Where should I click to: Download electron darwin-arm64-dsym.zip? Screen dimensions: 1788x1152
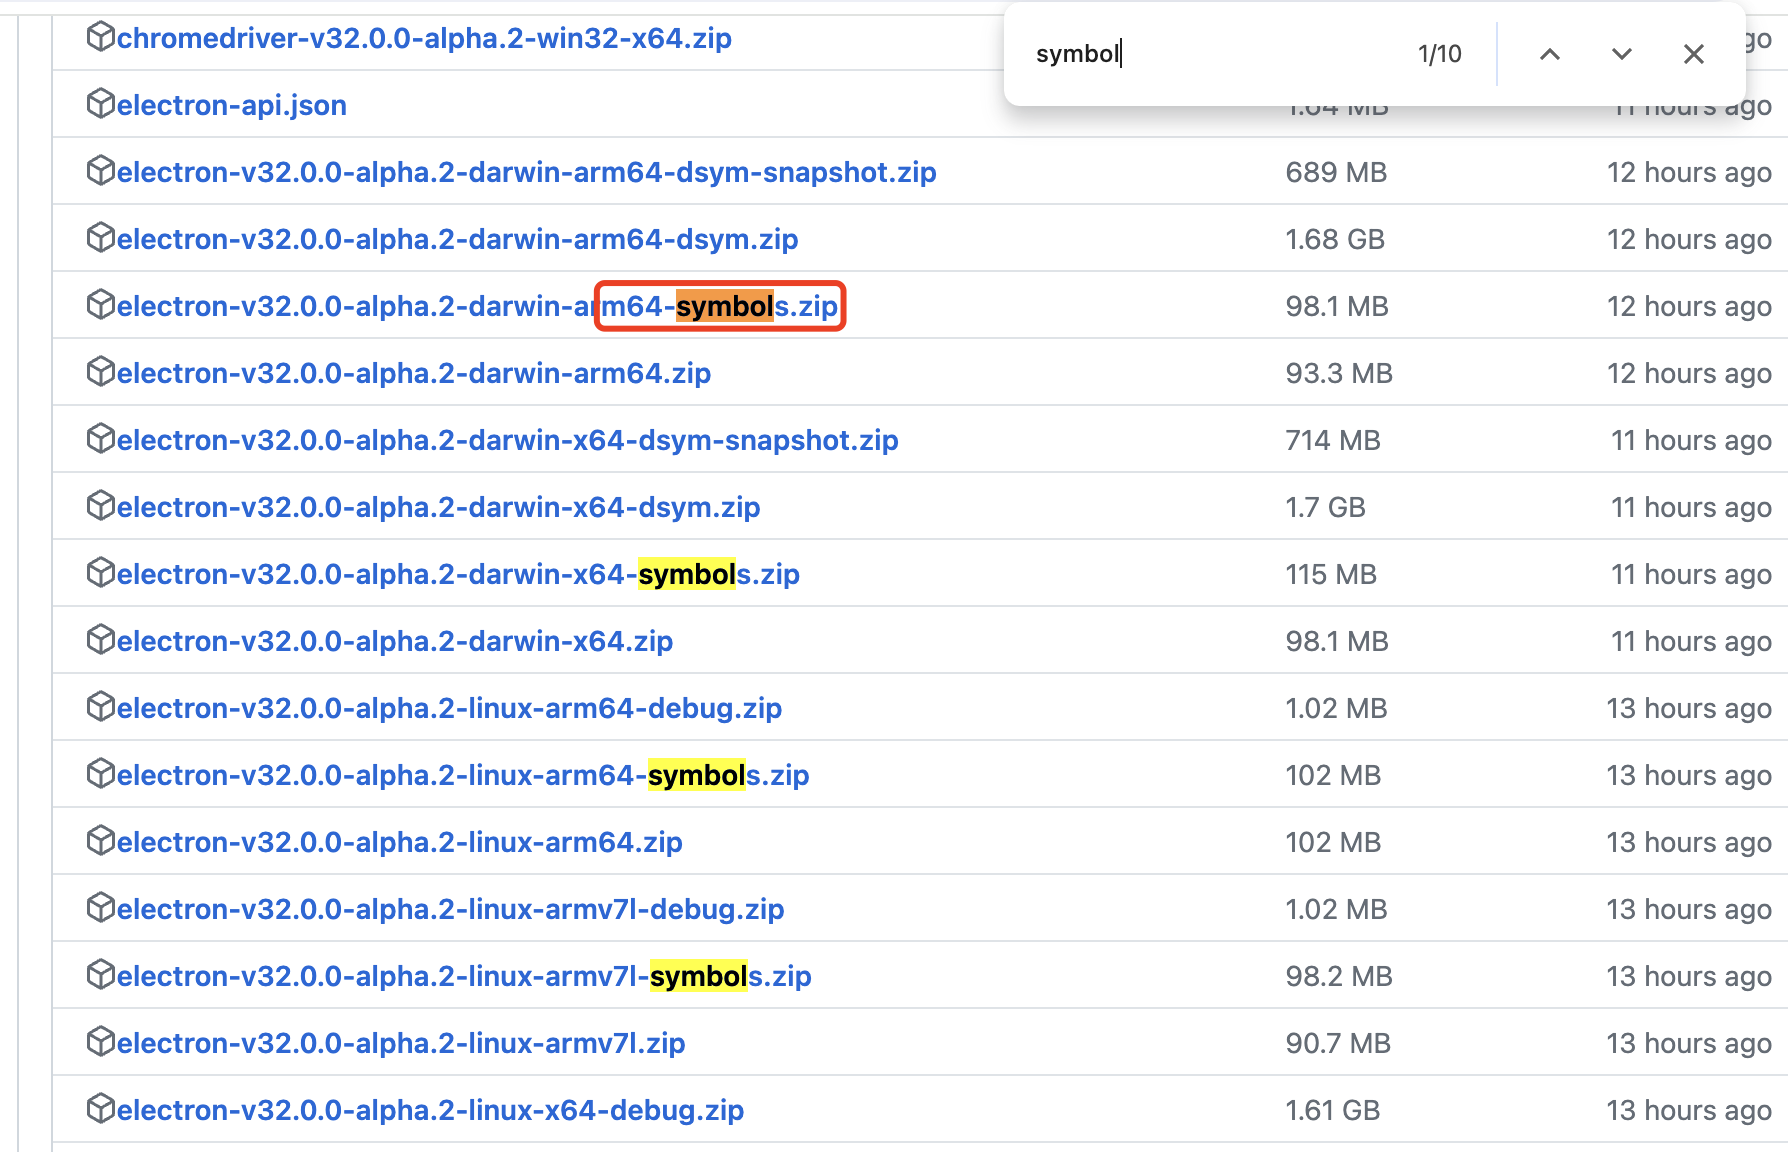click(x=457, y=239)
